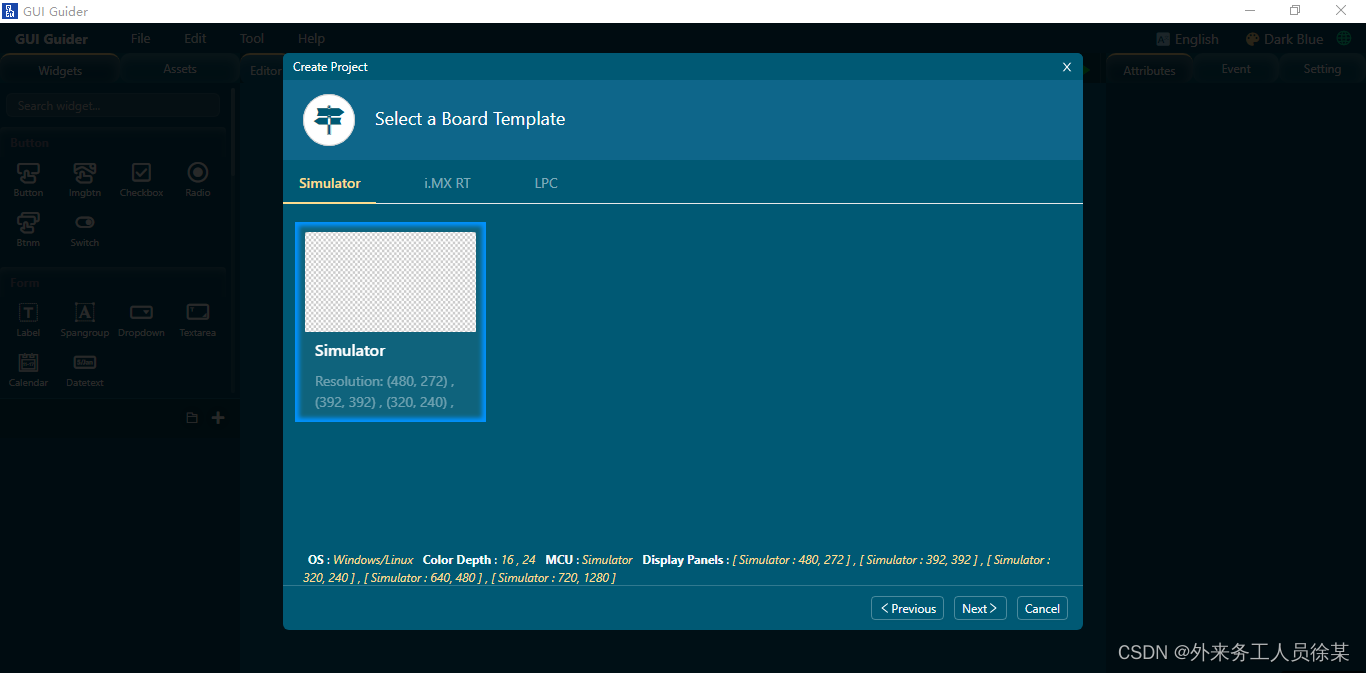
Task: Change the Dark Blue theme
Action: (1284, 39)
